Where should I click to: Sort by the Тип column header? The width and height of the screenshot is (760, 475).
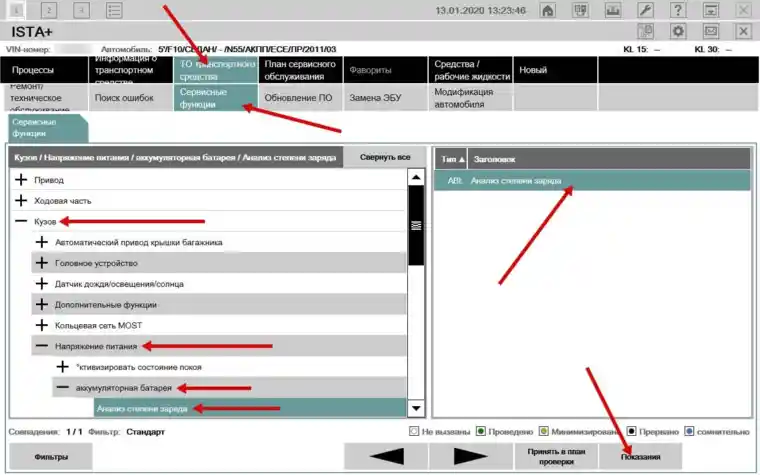[x=451, y=159]
